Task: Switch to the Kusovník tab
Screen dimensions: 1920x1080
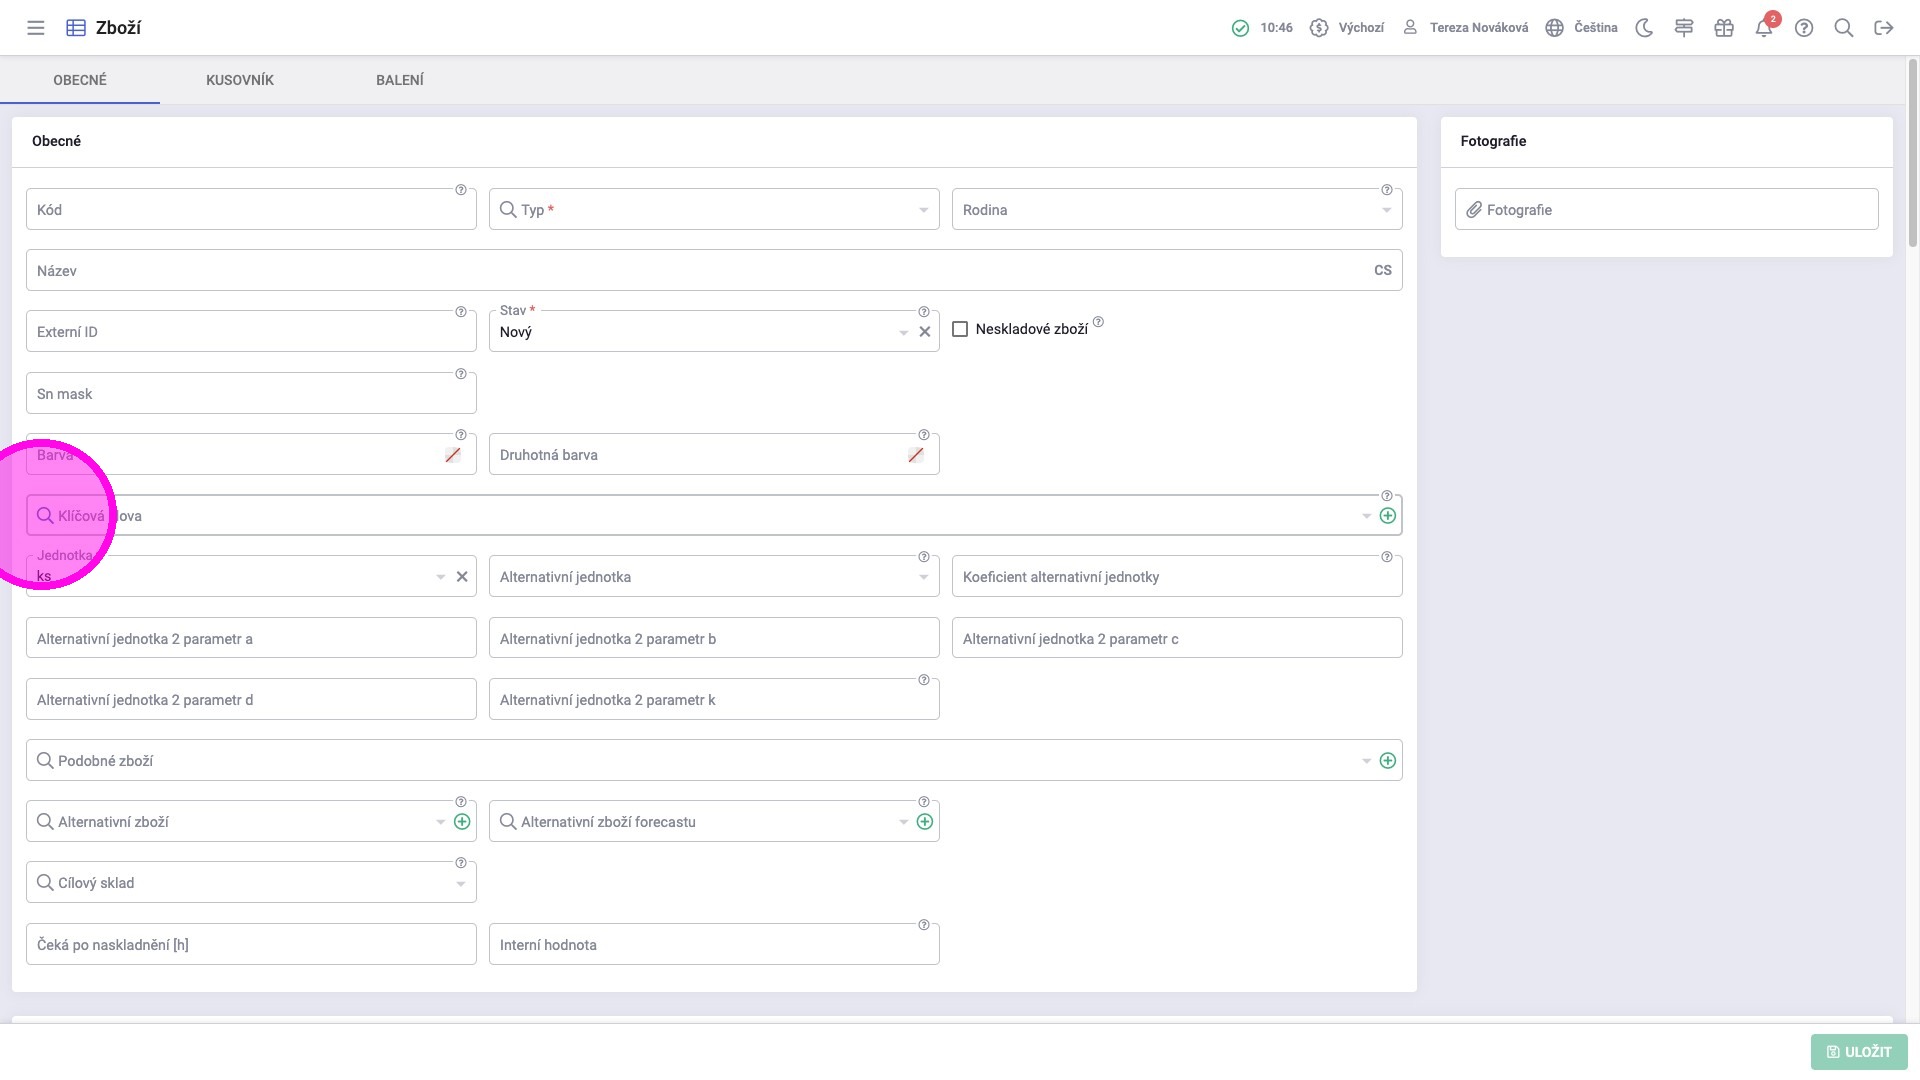Action: tap(240, 80)
